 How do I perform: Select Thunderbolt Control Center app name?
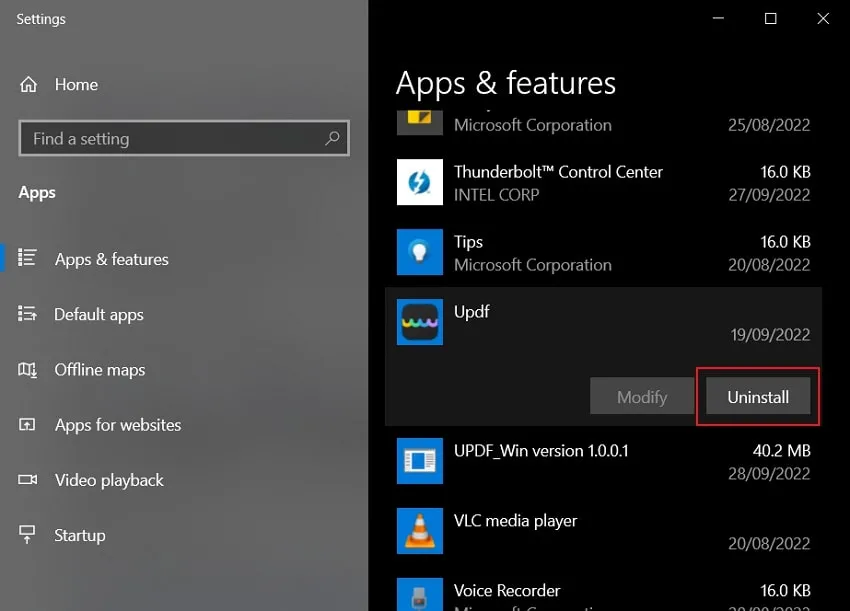pyautogui.click(x=558, y=172)
